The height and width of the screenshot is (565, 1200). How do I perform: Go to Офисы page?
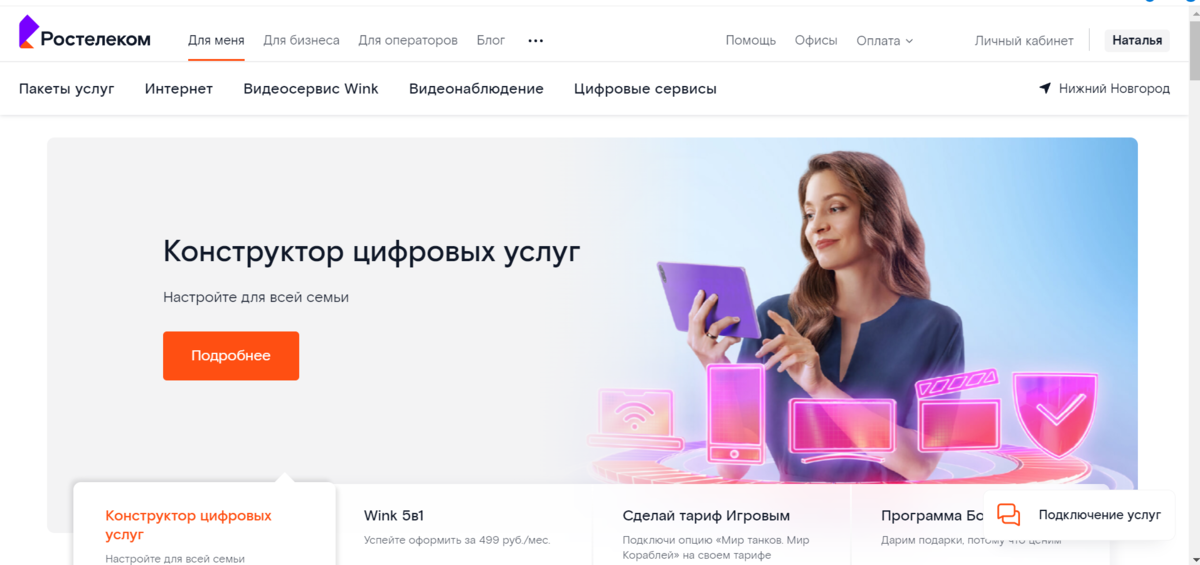tap(816, 41)
